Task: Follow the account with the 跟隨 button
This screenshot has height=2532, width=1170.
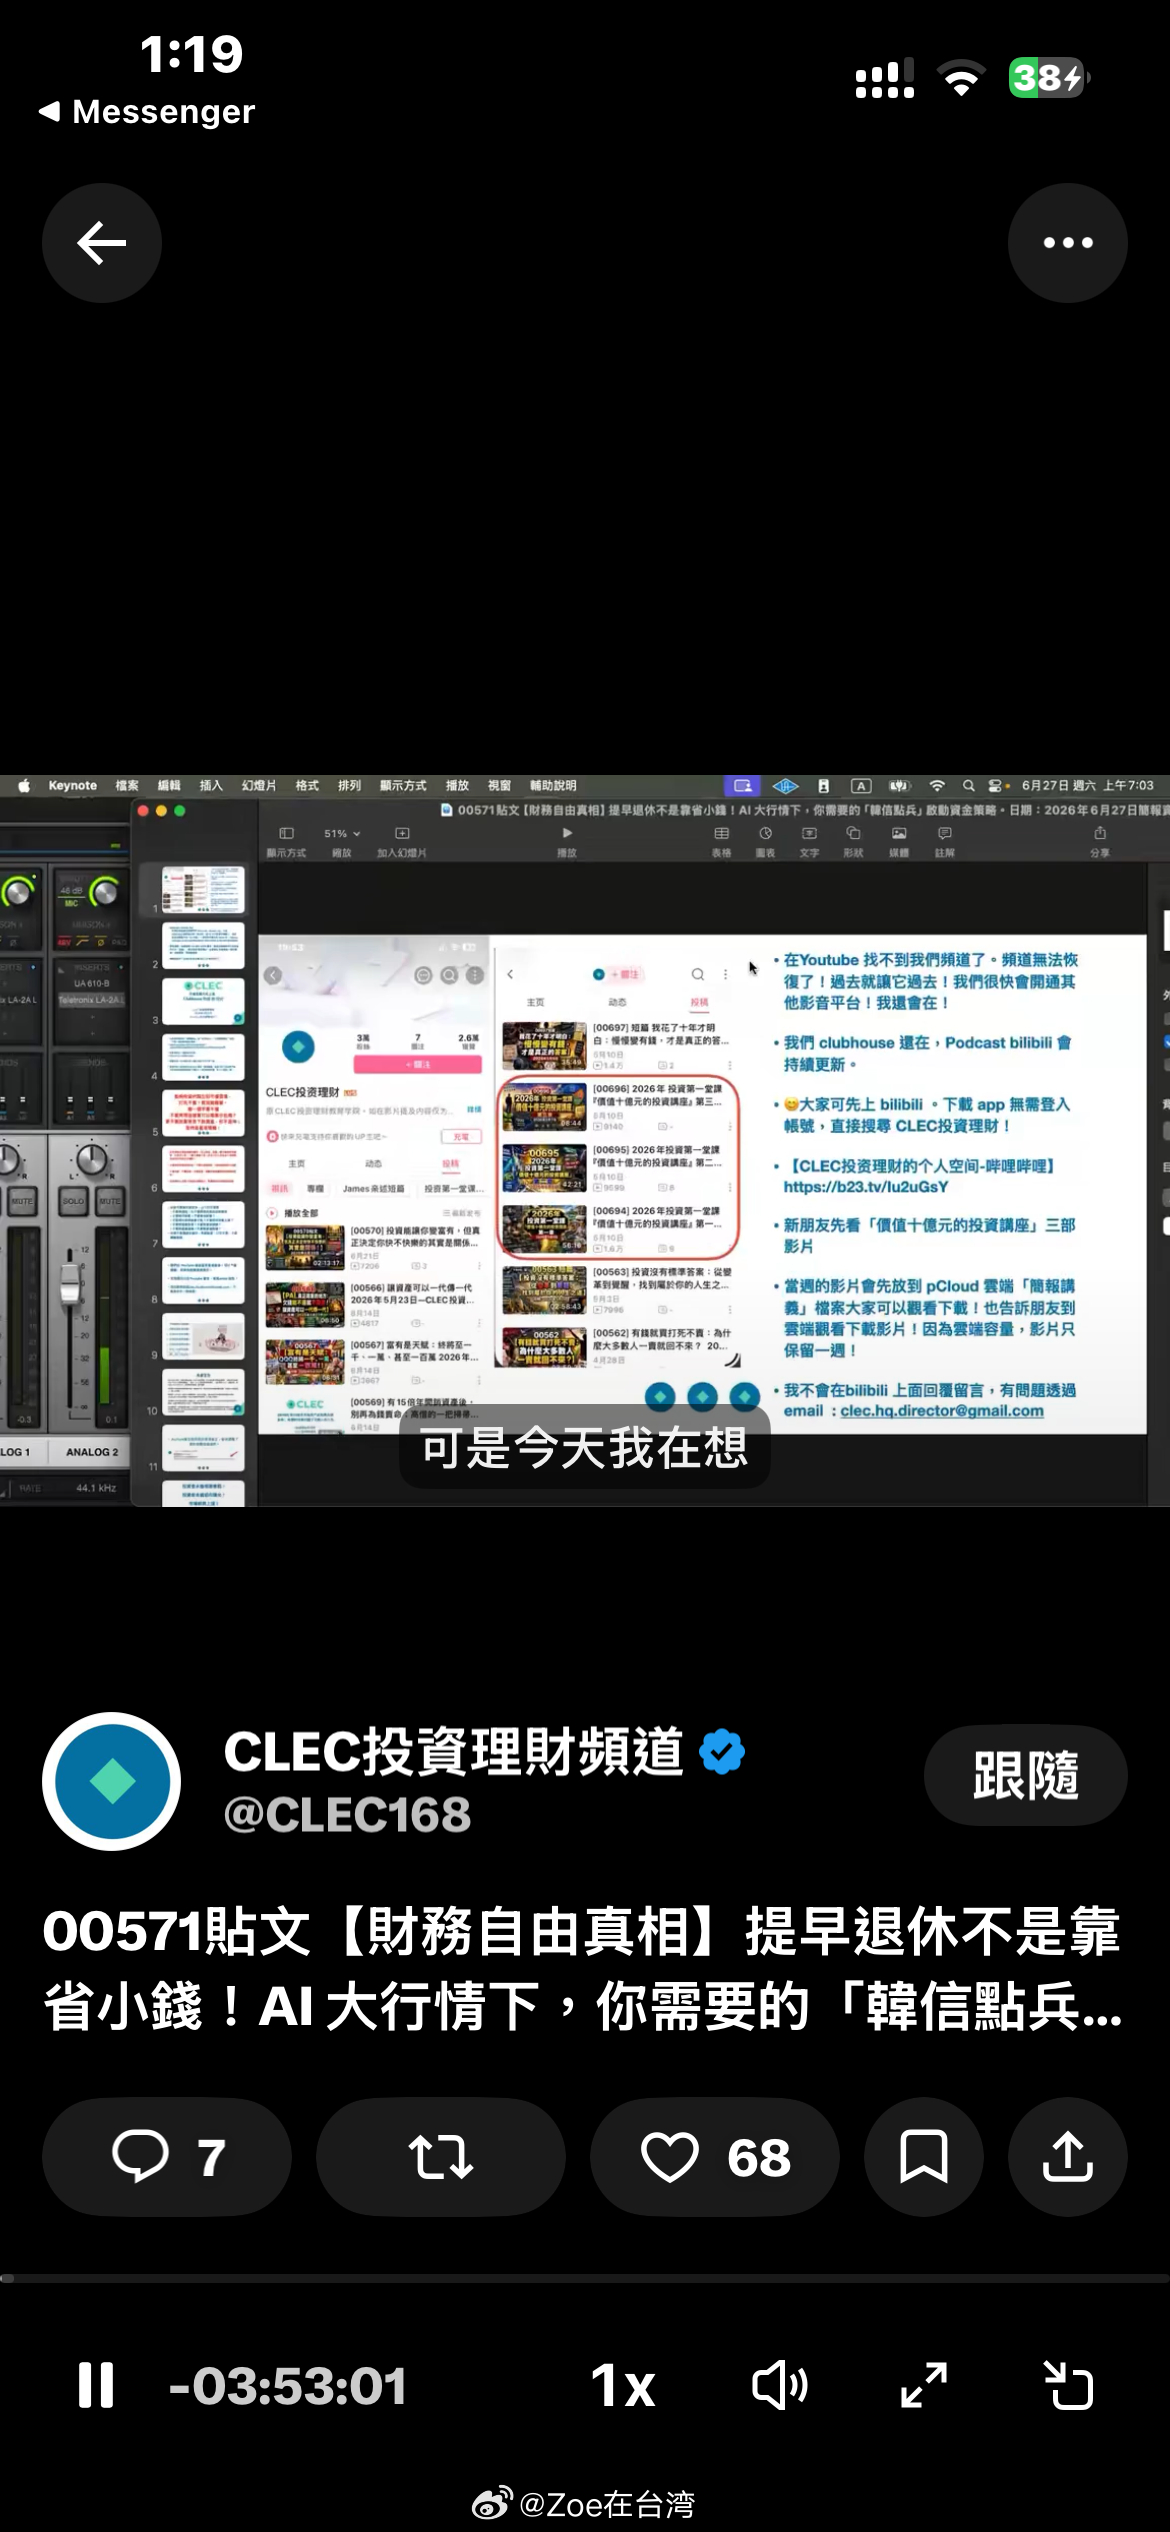Action: (1025, 1775)
